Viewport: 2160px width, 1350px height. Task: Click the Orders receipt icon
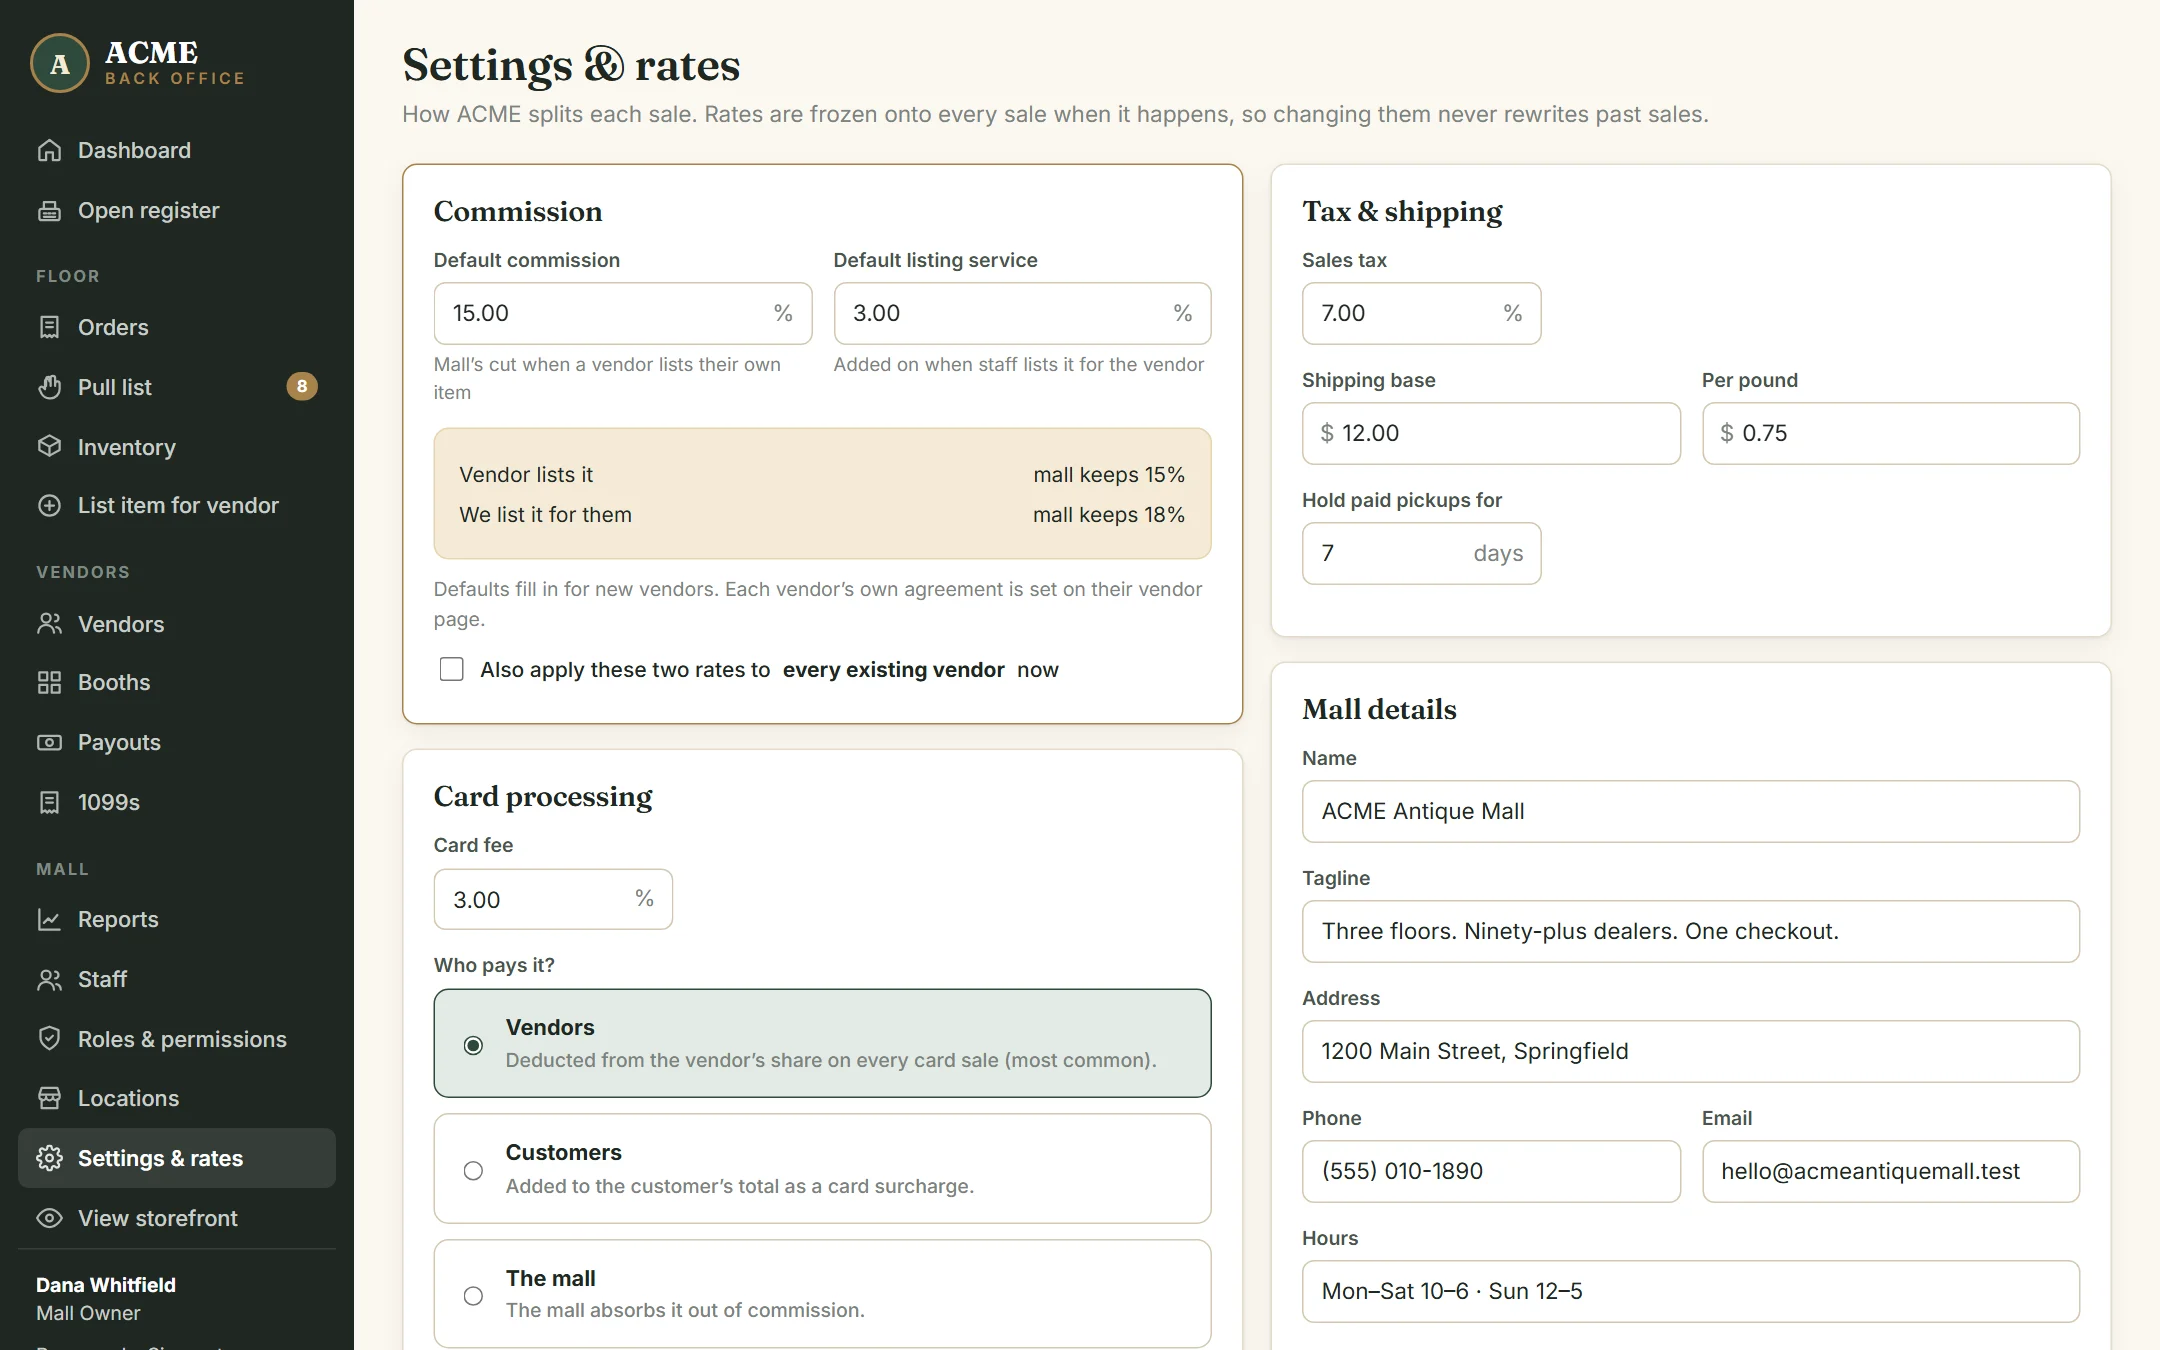click(49, 327)
